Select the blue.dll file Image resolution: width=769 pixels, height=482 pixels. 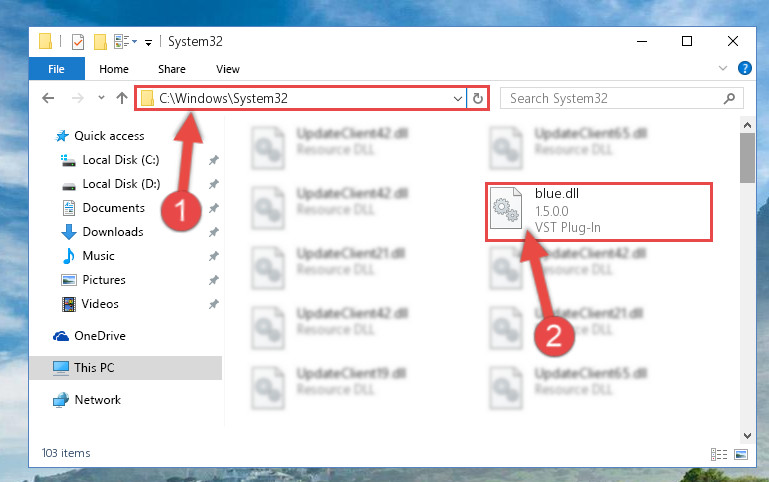[599, 212]
